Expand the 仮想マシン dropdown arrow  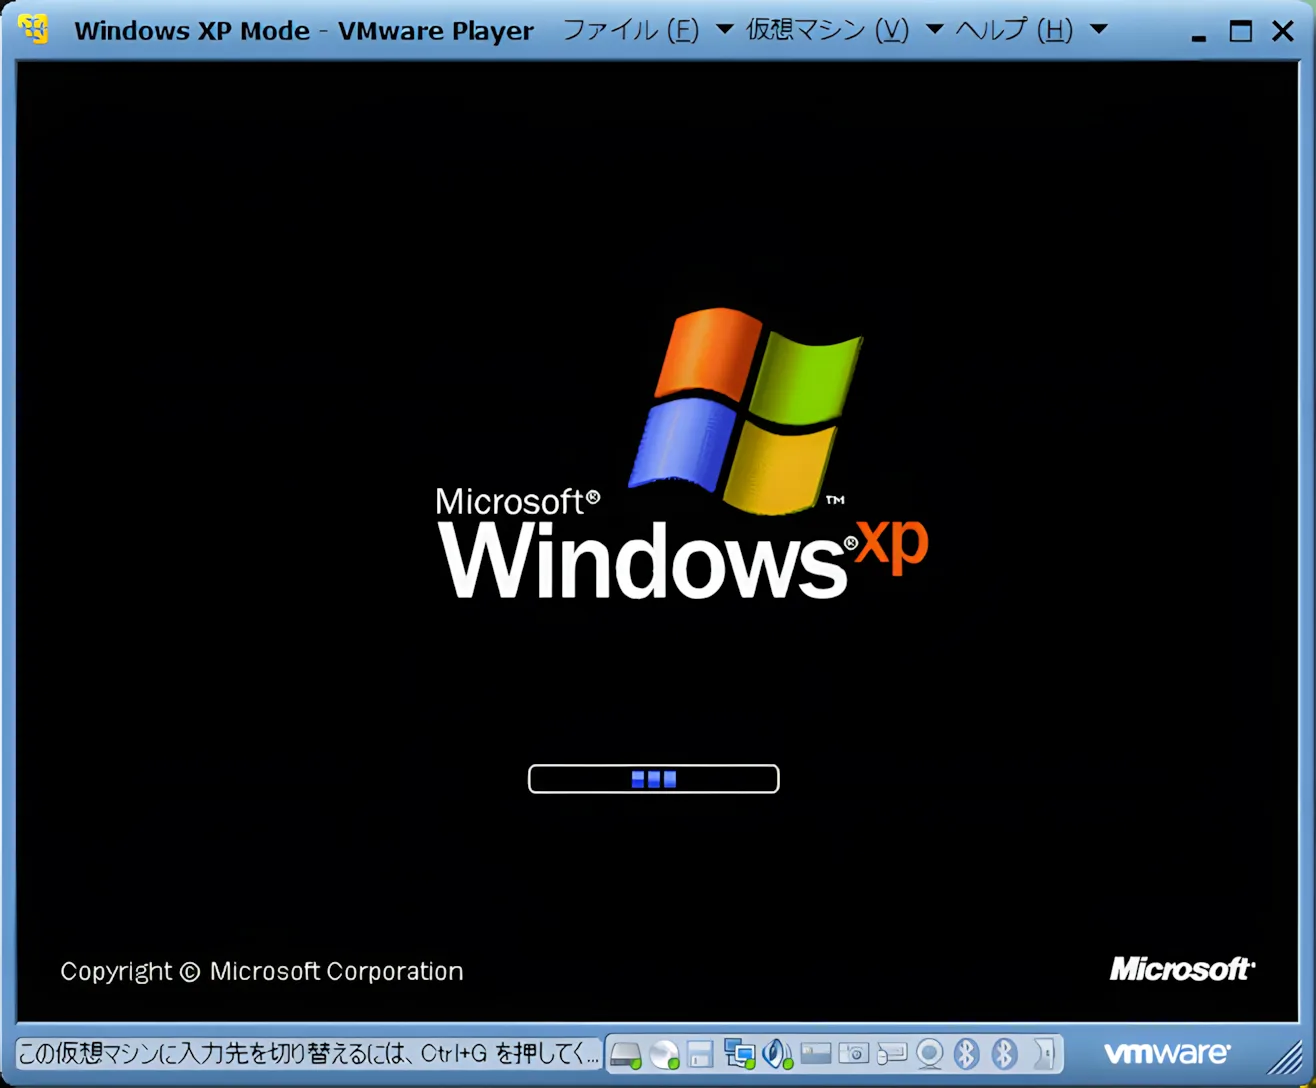(934, 30)
